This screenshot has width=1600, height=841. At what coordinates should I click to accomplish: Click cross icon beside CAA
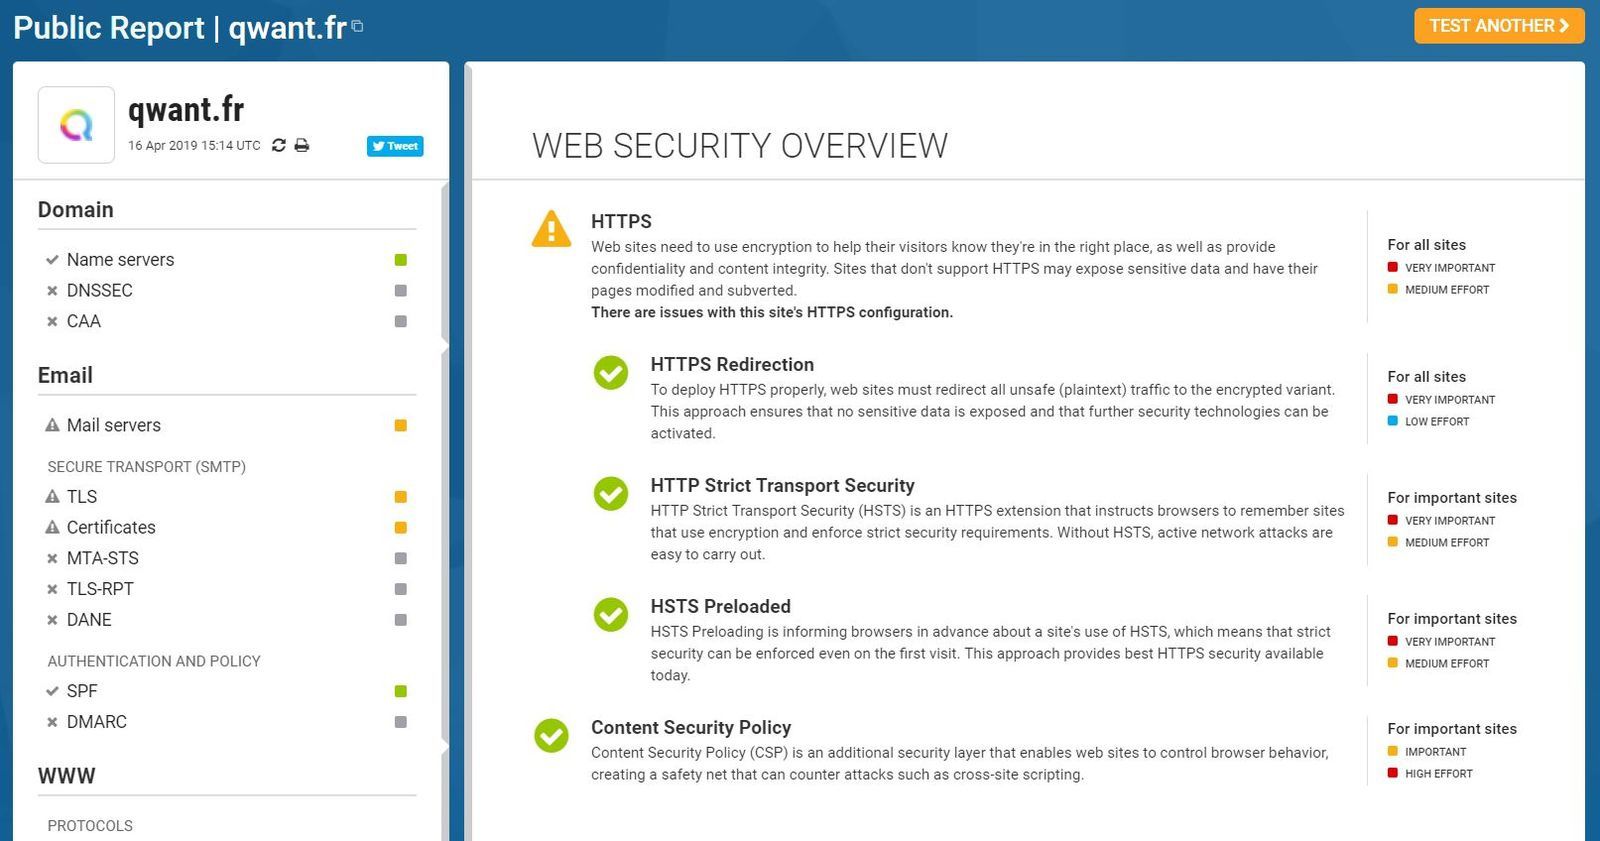pyautogui.click(x=52, y=321)
